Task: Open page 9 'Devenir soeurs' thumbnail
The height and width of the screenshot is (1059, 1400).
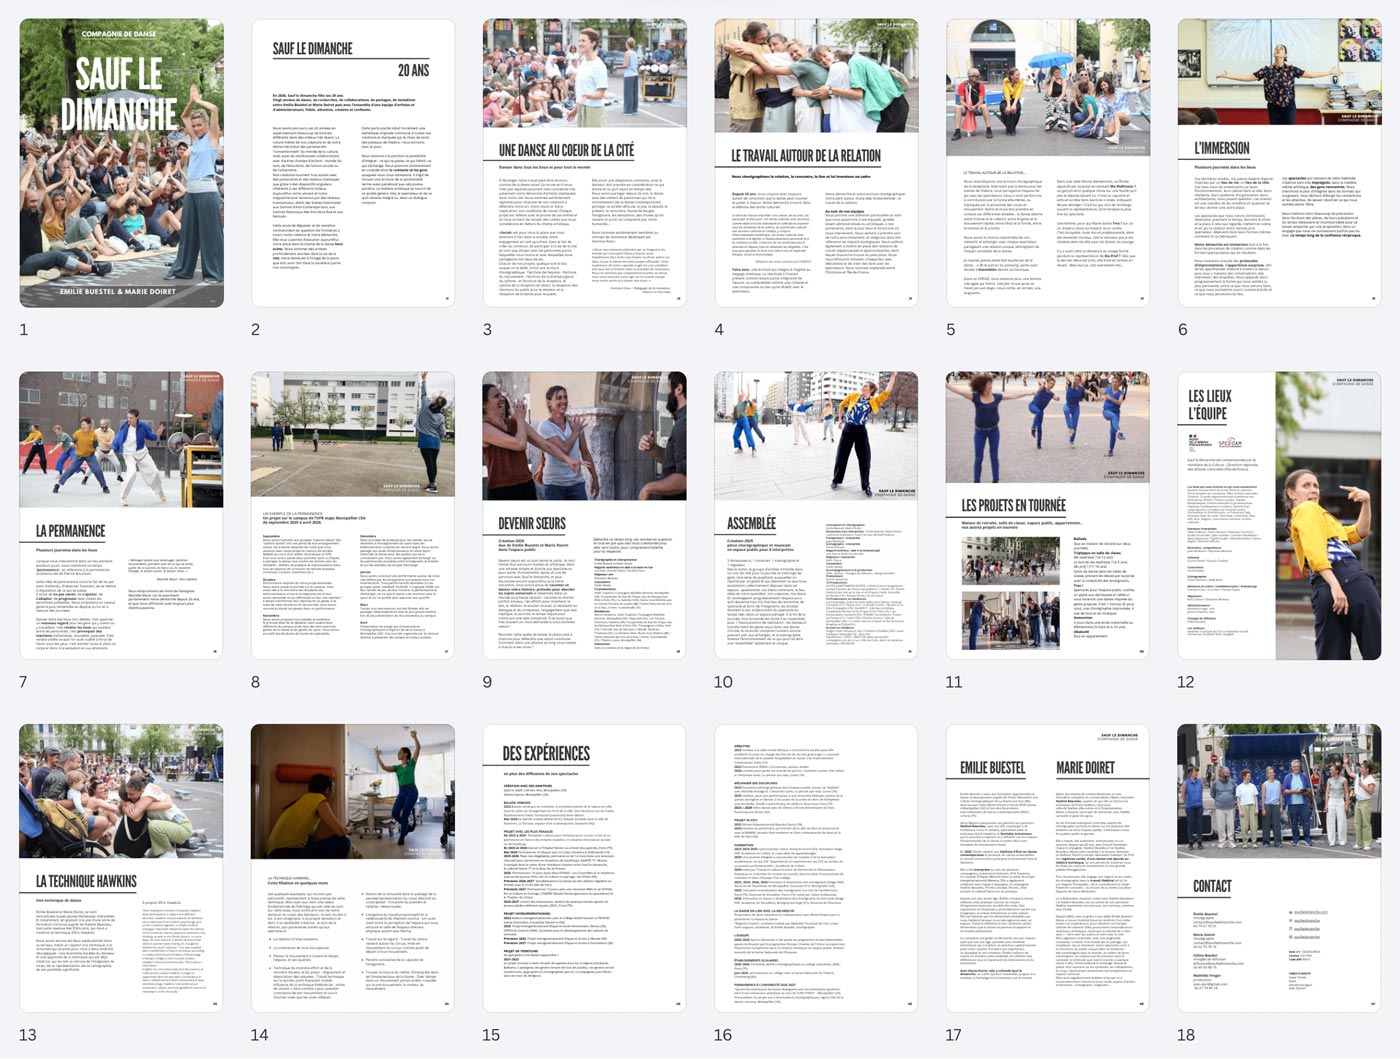Action: coord(585,515)
